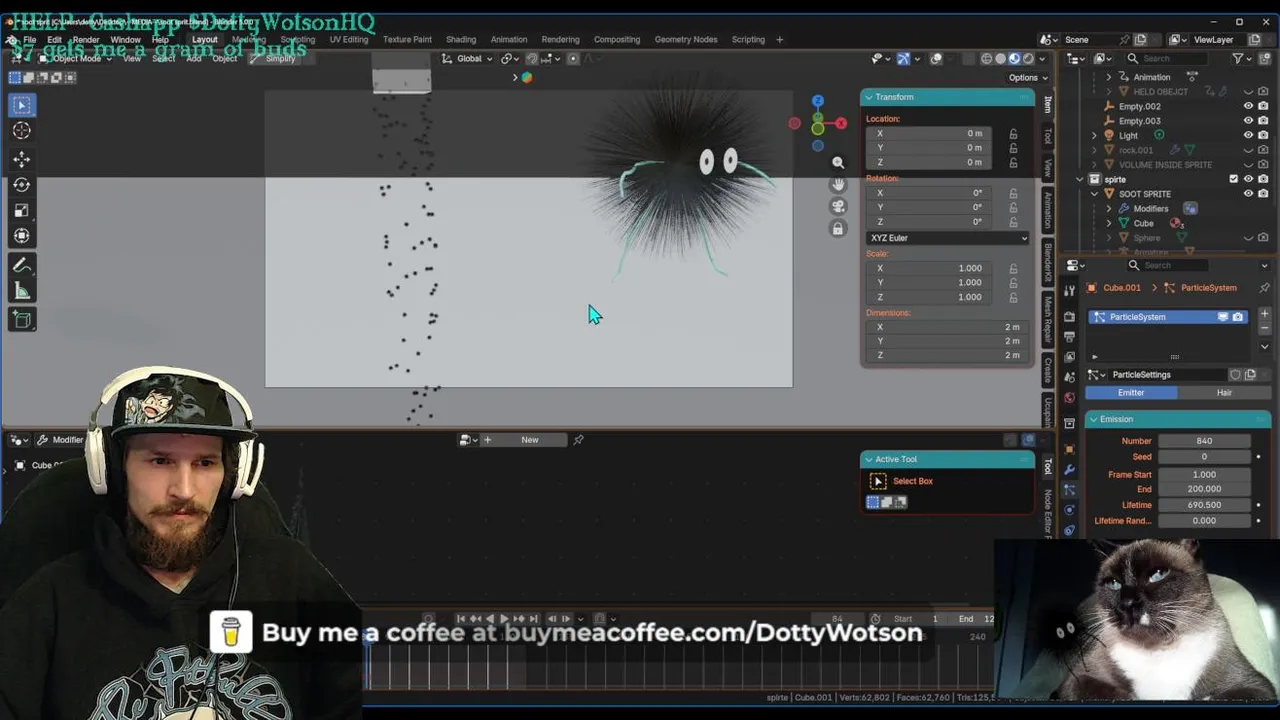Switch to the Compositing workspace tab
This screenshot has width=1280, height=720.
pos(617,40)
